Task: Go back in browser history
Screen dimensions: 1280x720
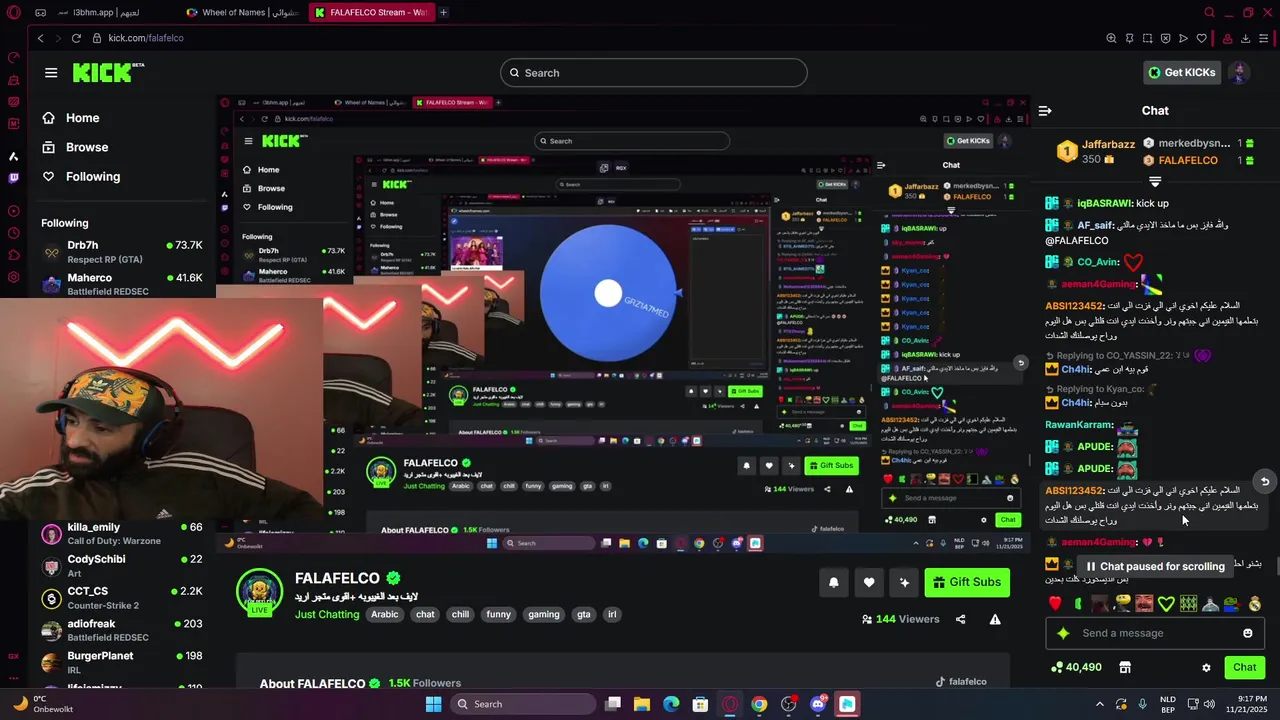Action: tap(40, 38)
